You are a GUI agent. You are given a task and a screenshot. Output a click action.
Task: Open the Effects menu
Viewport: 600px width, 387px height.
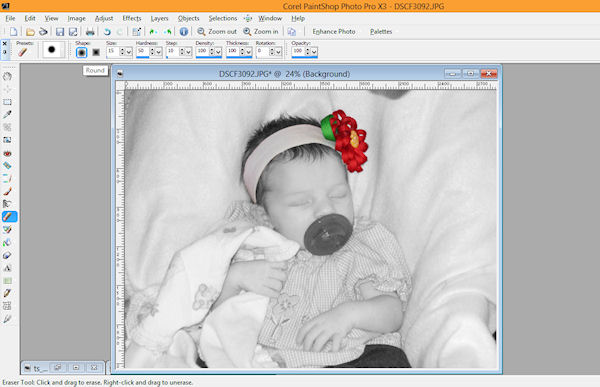(x=132, y=18)
